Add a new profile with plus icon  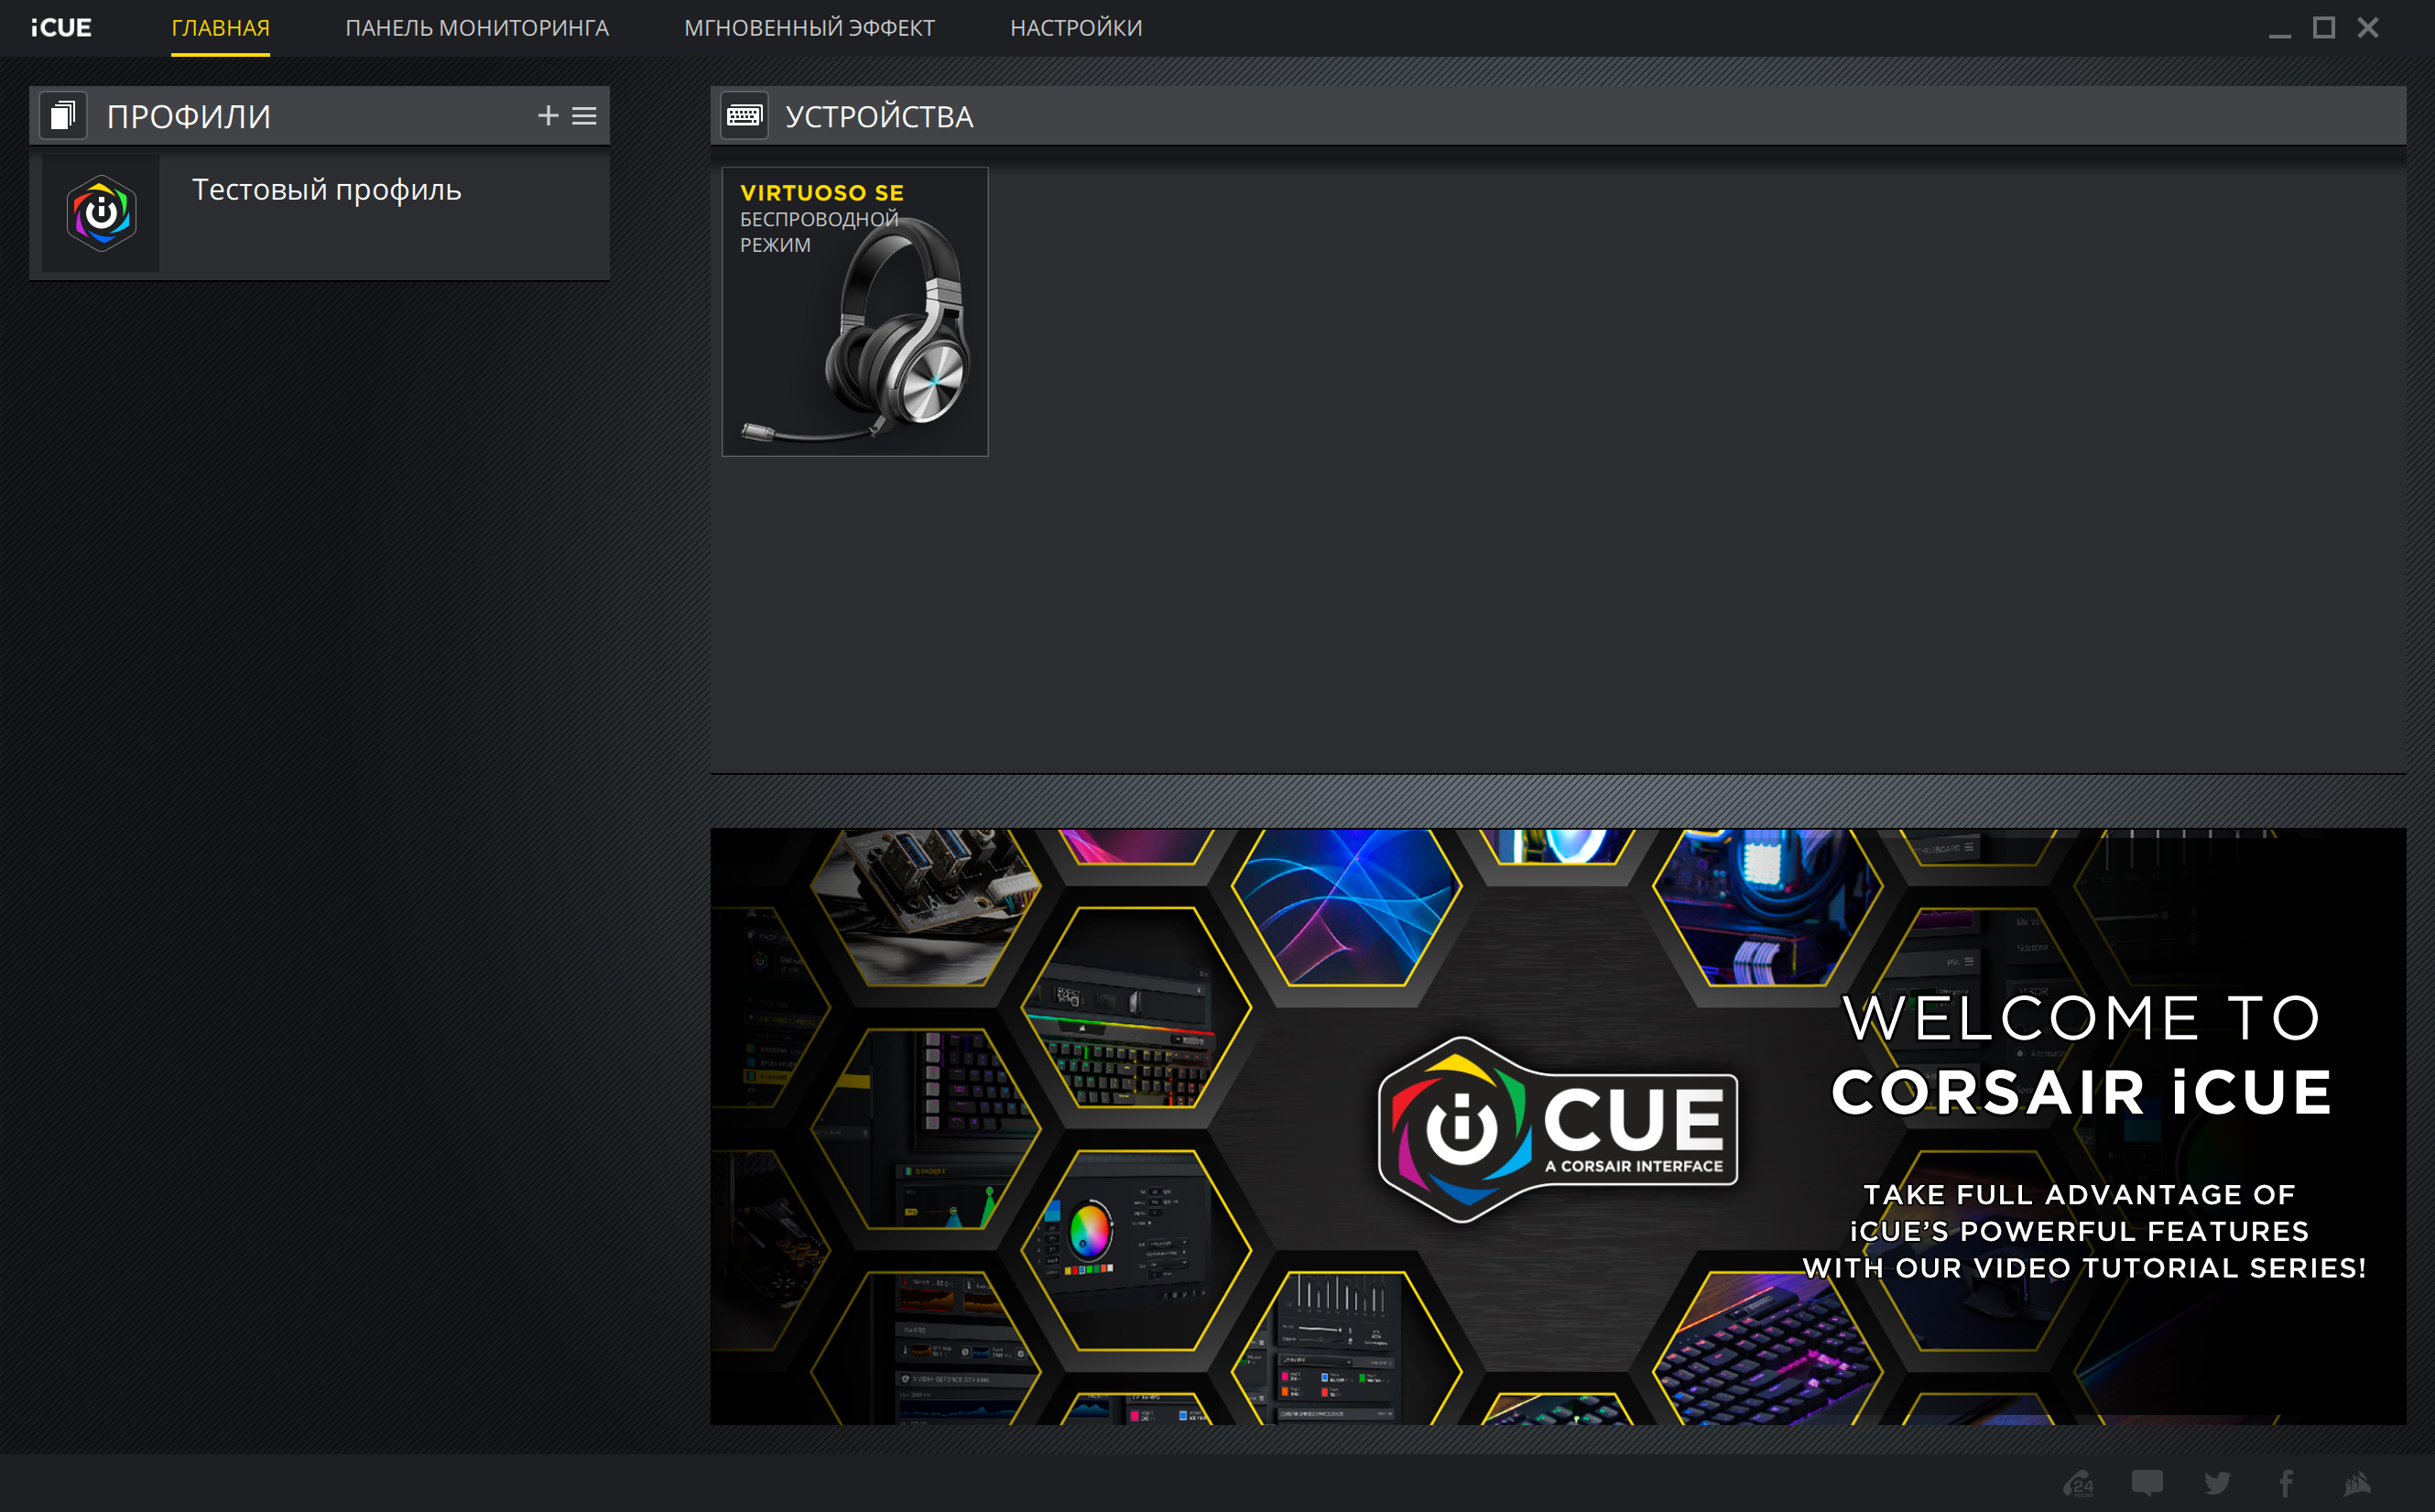click(x=547, y=116)
